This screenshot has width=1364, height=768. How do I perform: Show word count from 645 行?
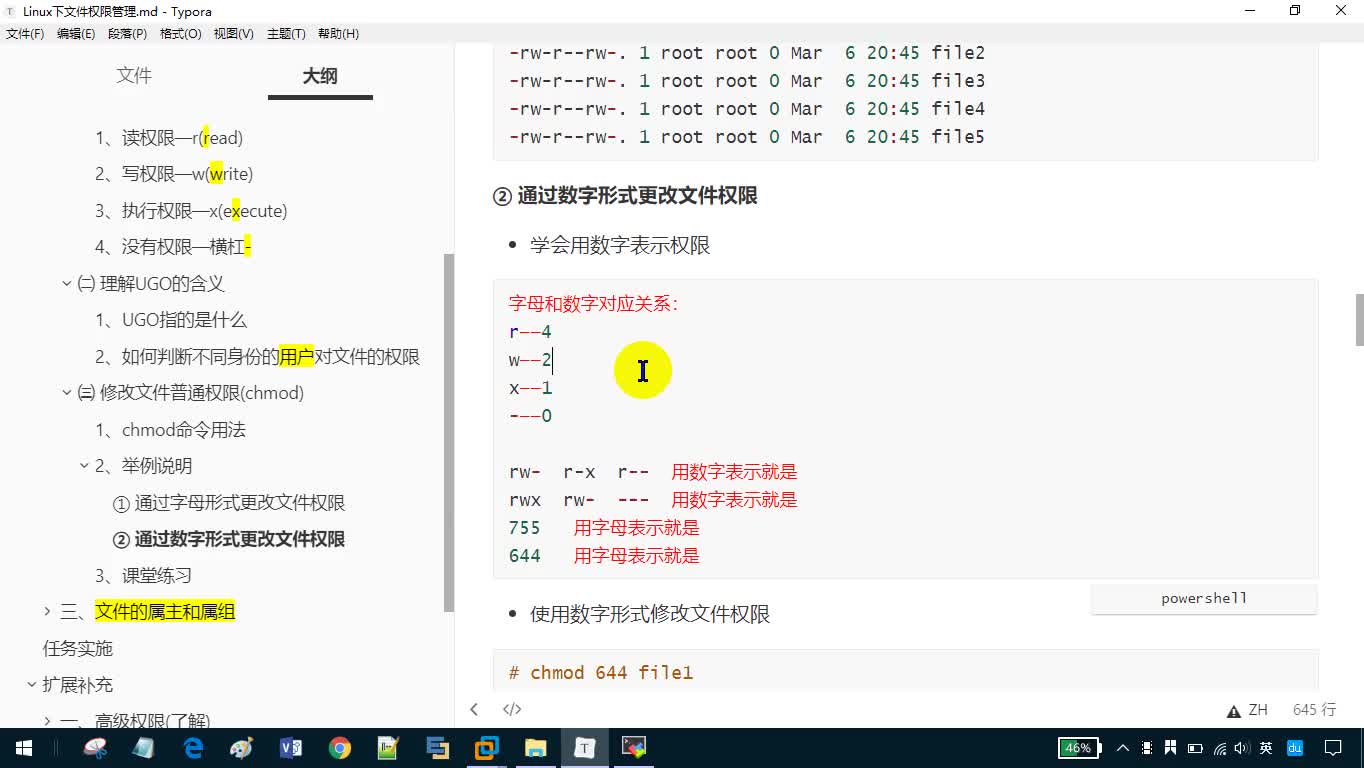[1314, 710]
